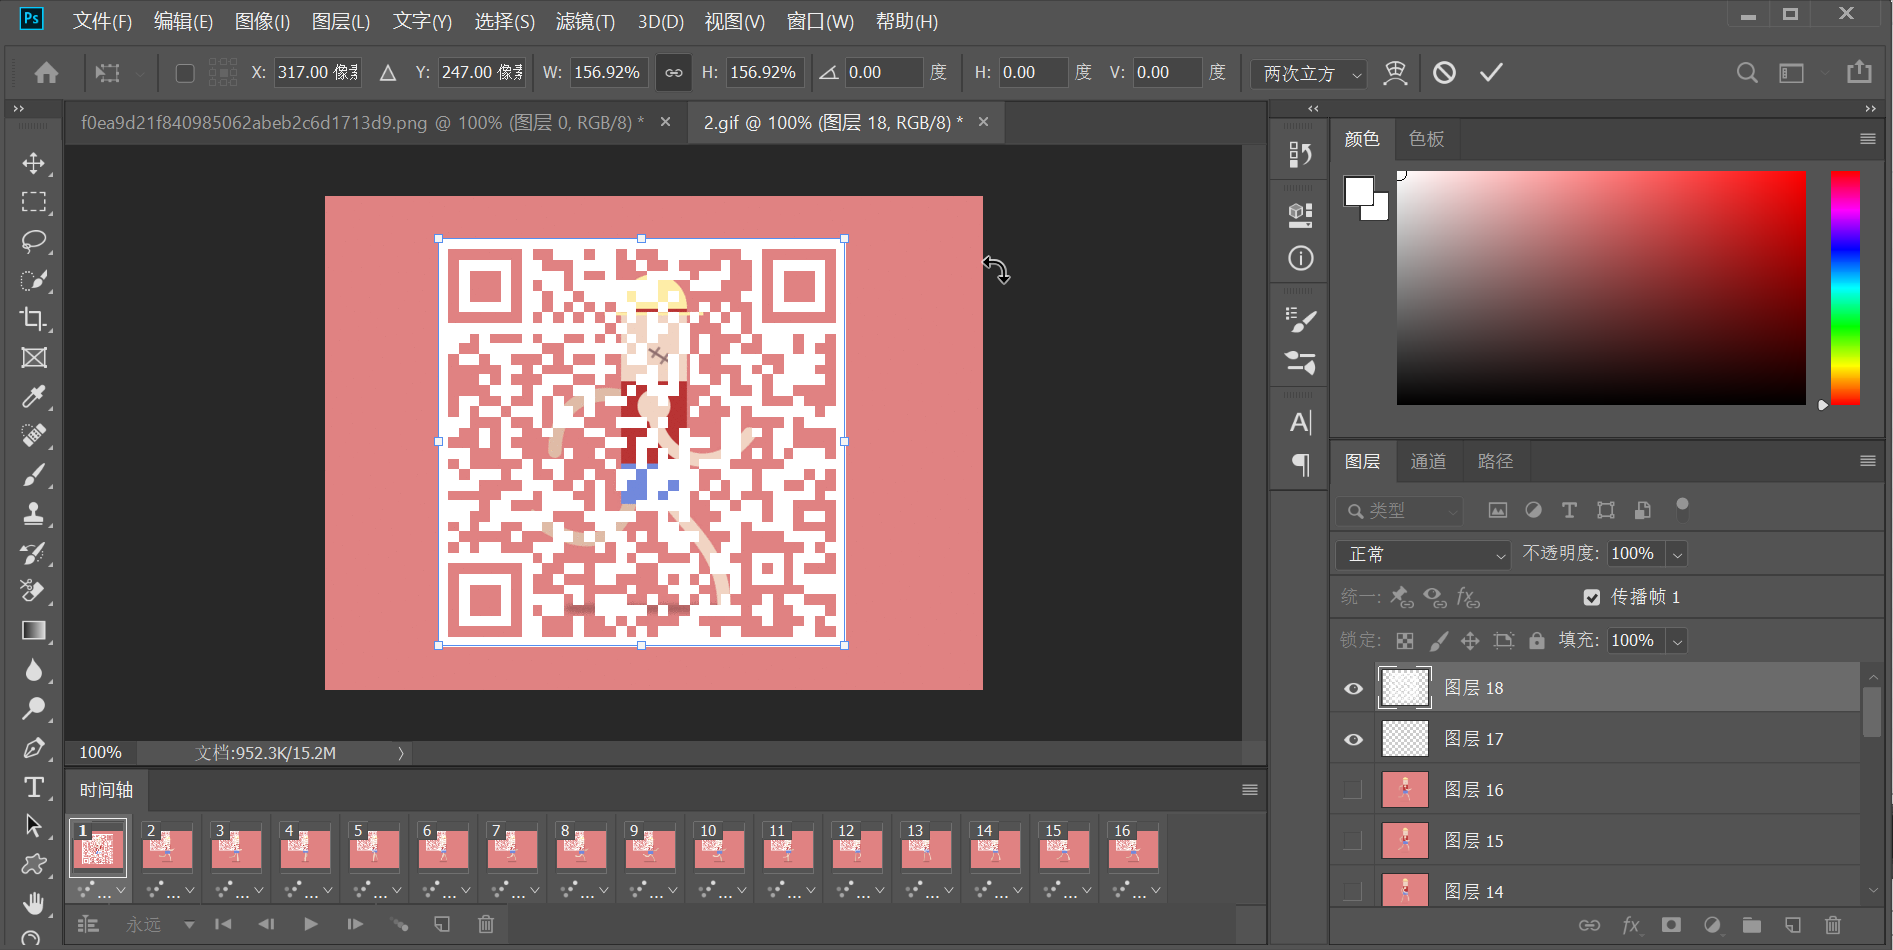This screenshot has height=950, width=1893.
Task: Select the Frame tool
Action: click(34, 358)
